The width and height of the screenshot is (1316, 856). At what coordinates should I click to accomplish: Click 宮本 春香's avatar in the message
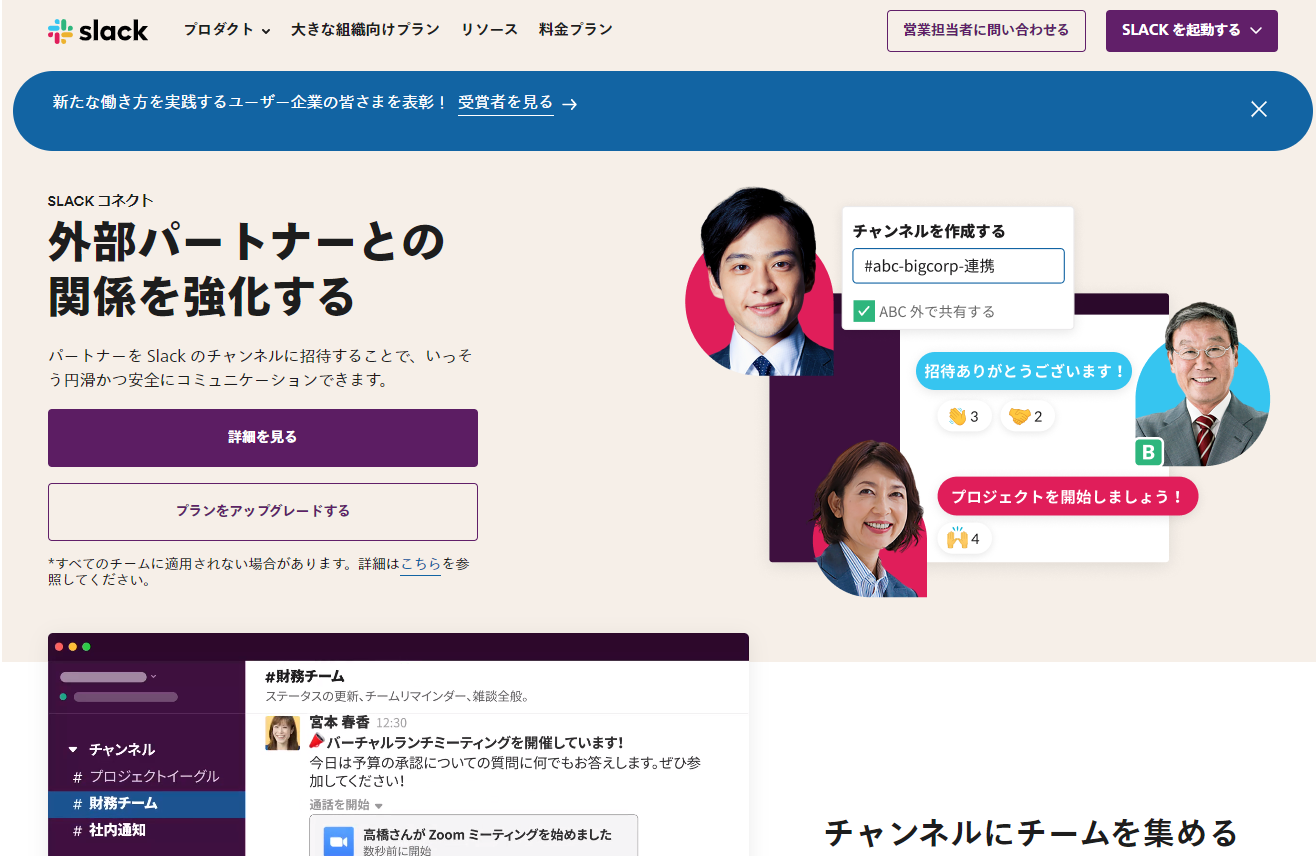[282, 733]
